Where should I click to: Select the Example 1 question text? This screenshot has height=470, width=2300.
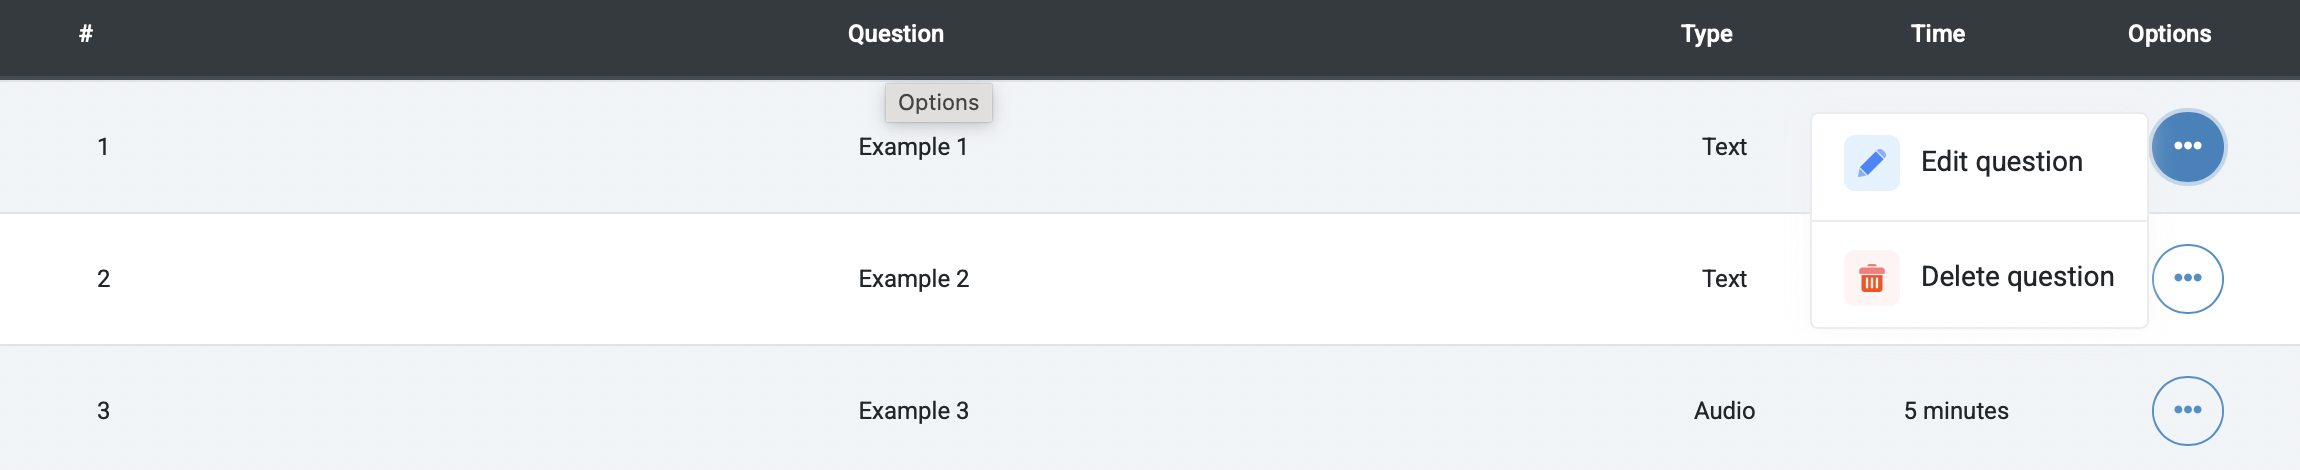pos(913,147)
